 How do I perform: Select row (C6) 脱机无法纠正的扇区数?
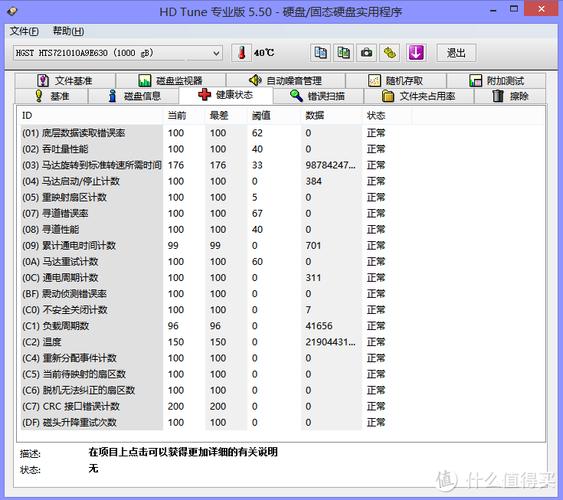[215, 390]
